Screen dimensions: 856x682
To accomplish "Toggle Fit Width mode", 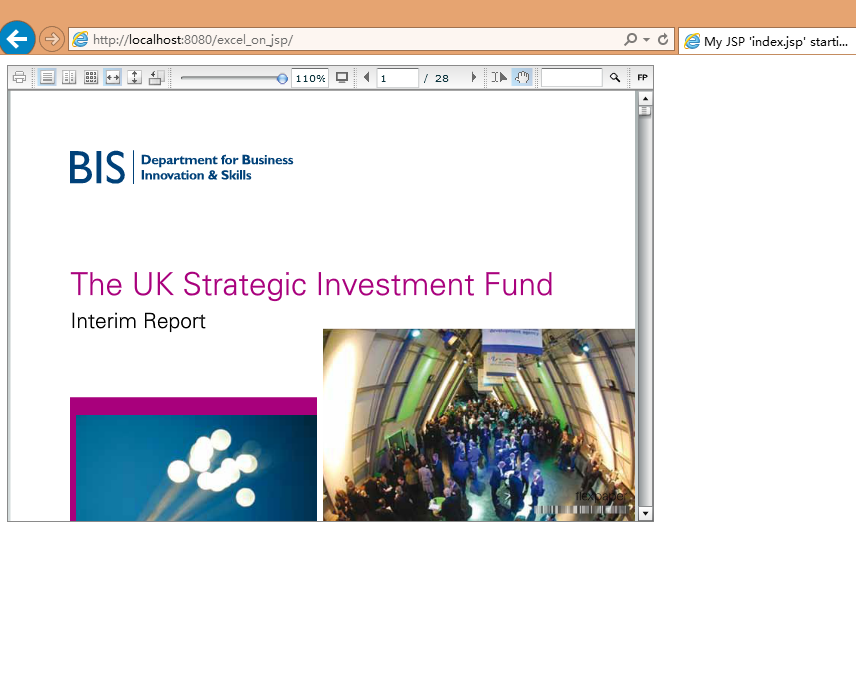I will coord(113,78).
